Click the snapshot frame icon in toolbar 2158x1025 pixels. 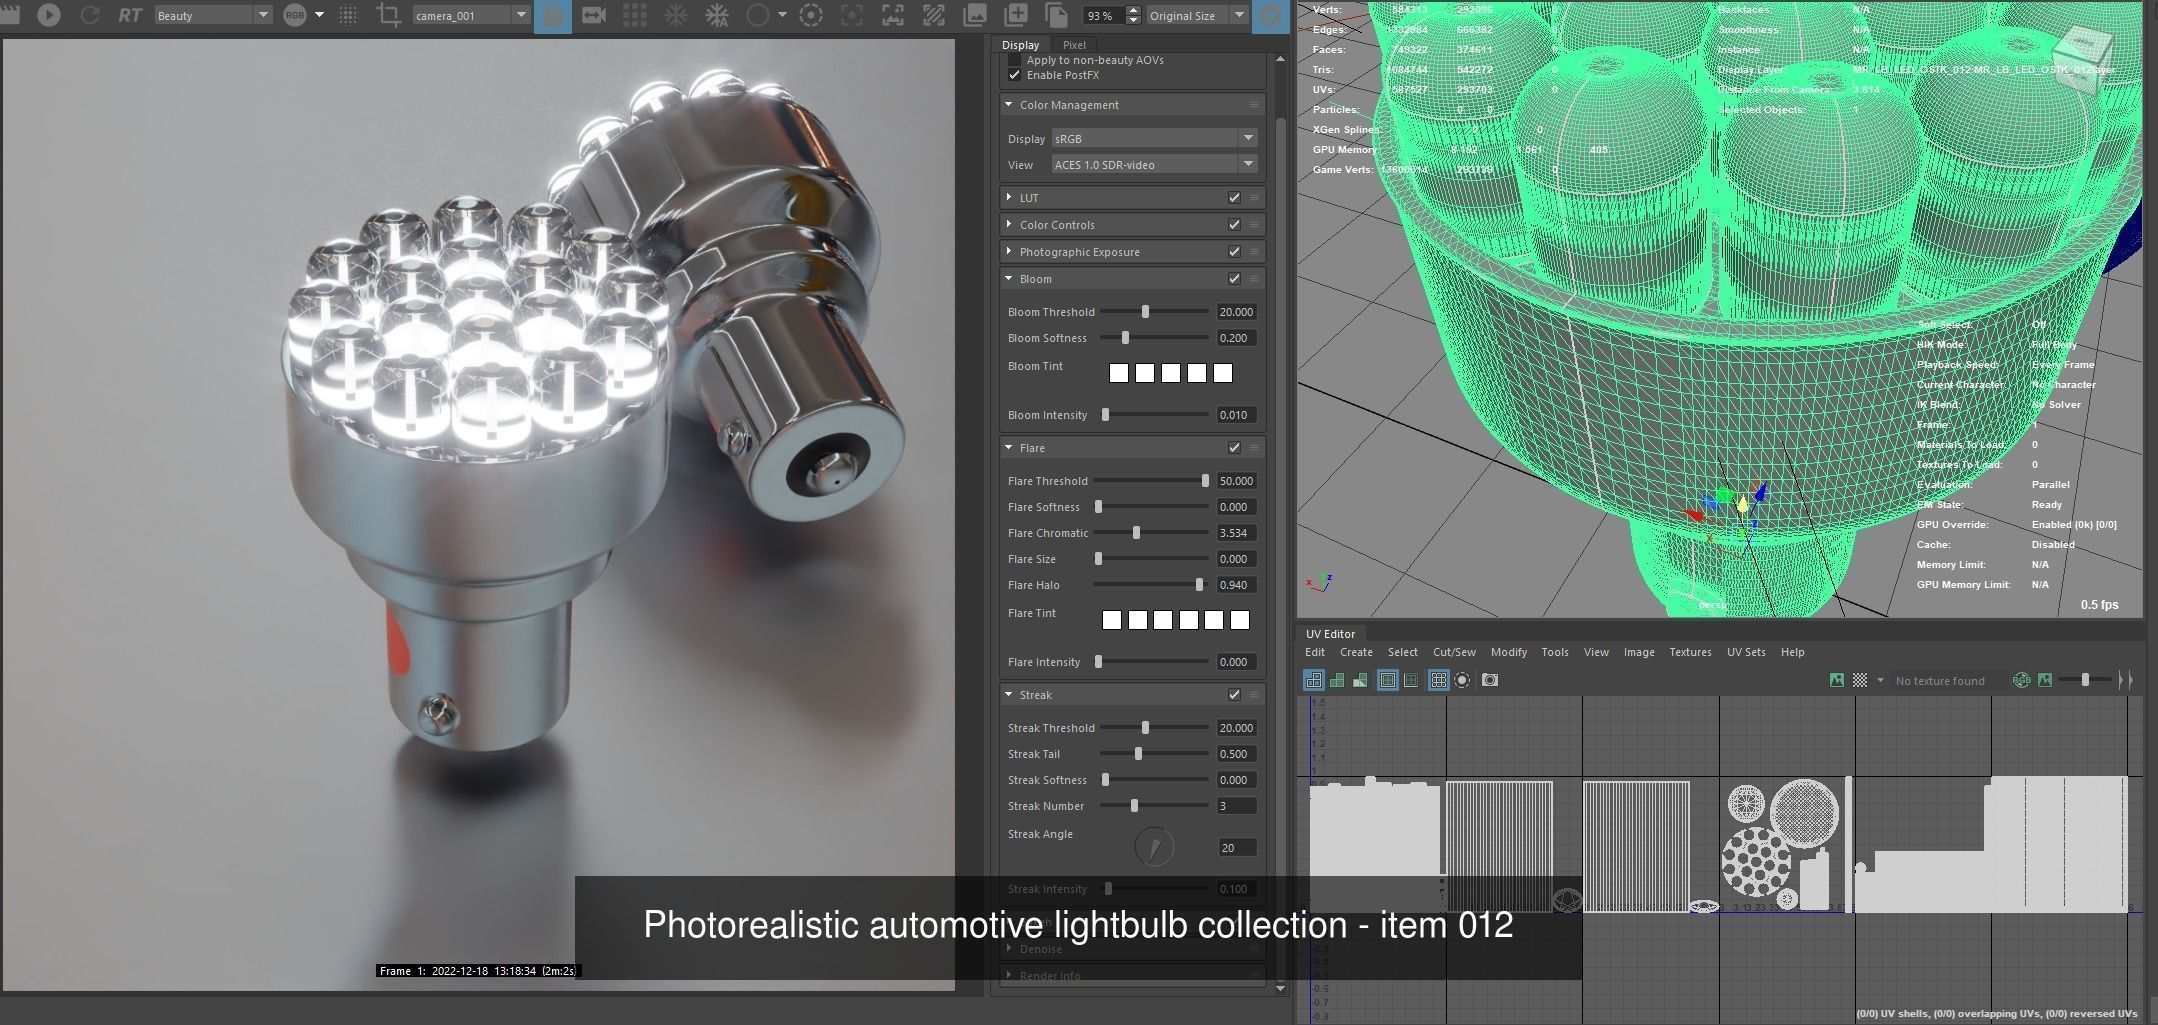point(892,15)
